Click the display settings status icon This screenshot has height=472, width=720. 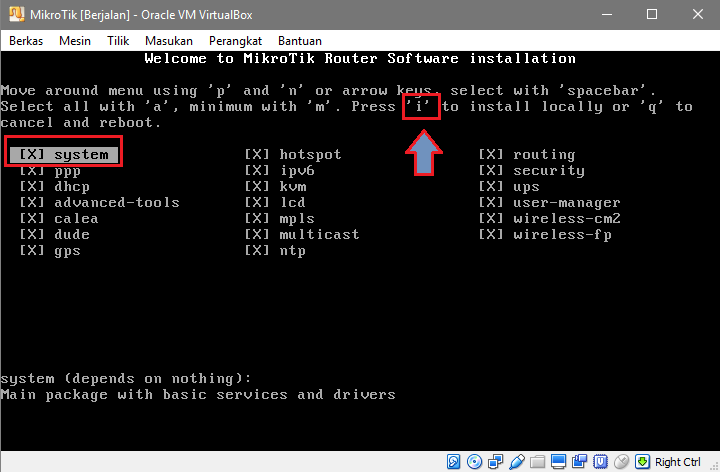tap(558, 461)
